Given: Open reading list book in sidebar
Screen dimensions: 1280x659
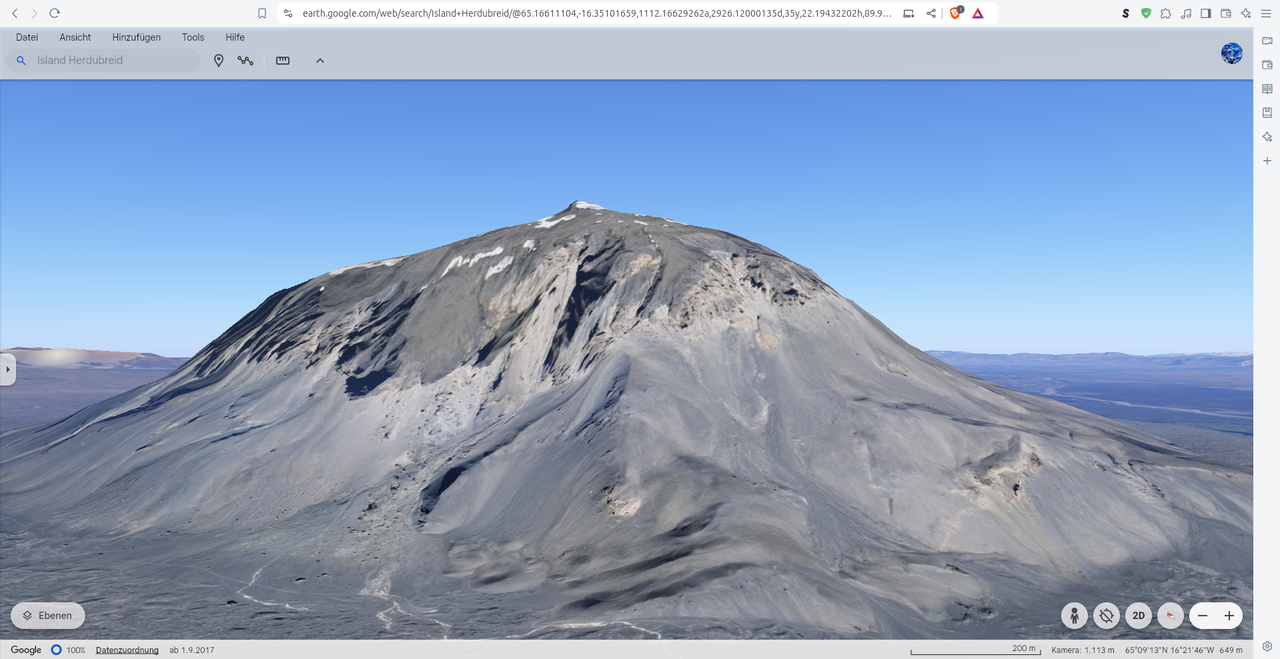Looking at the screenshot, I should pos(1267,88).
